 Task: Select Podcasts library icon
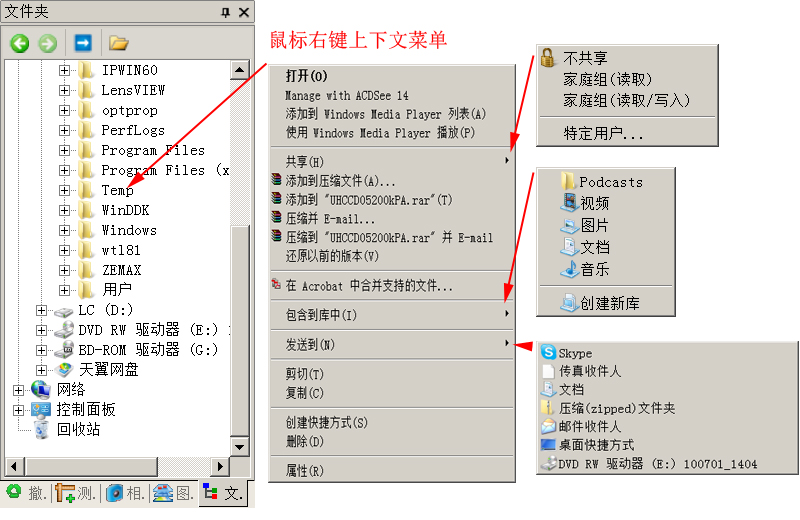tap(568, 181)
